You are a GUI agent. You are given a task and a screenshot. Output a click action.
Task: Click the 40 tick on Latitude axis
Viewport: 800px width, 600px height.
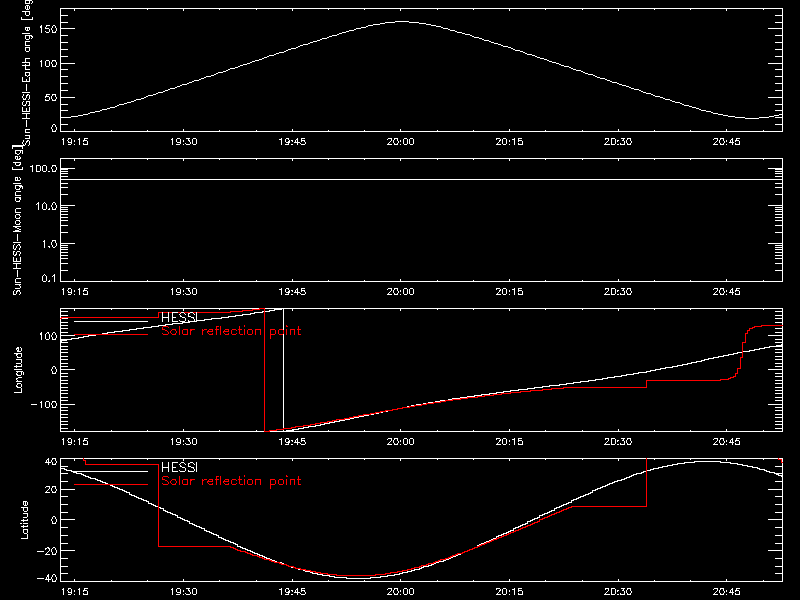[51, 462]
